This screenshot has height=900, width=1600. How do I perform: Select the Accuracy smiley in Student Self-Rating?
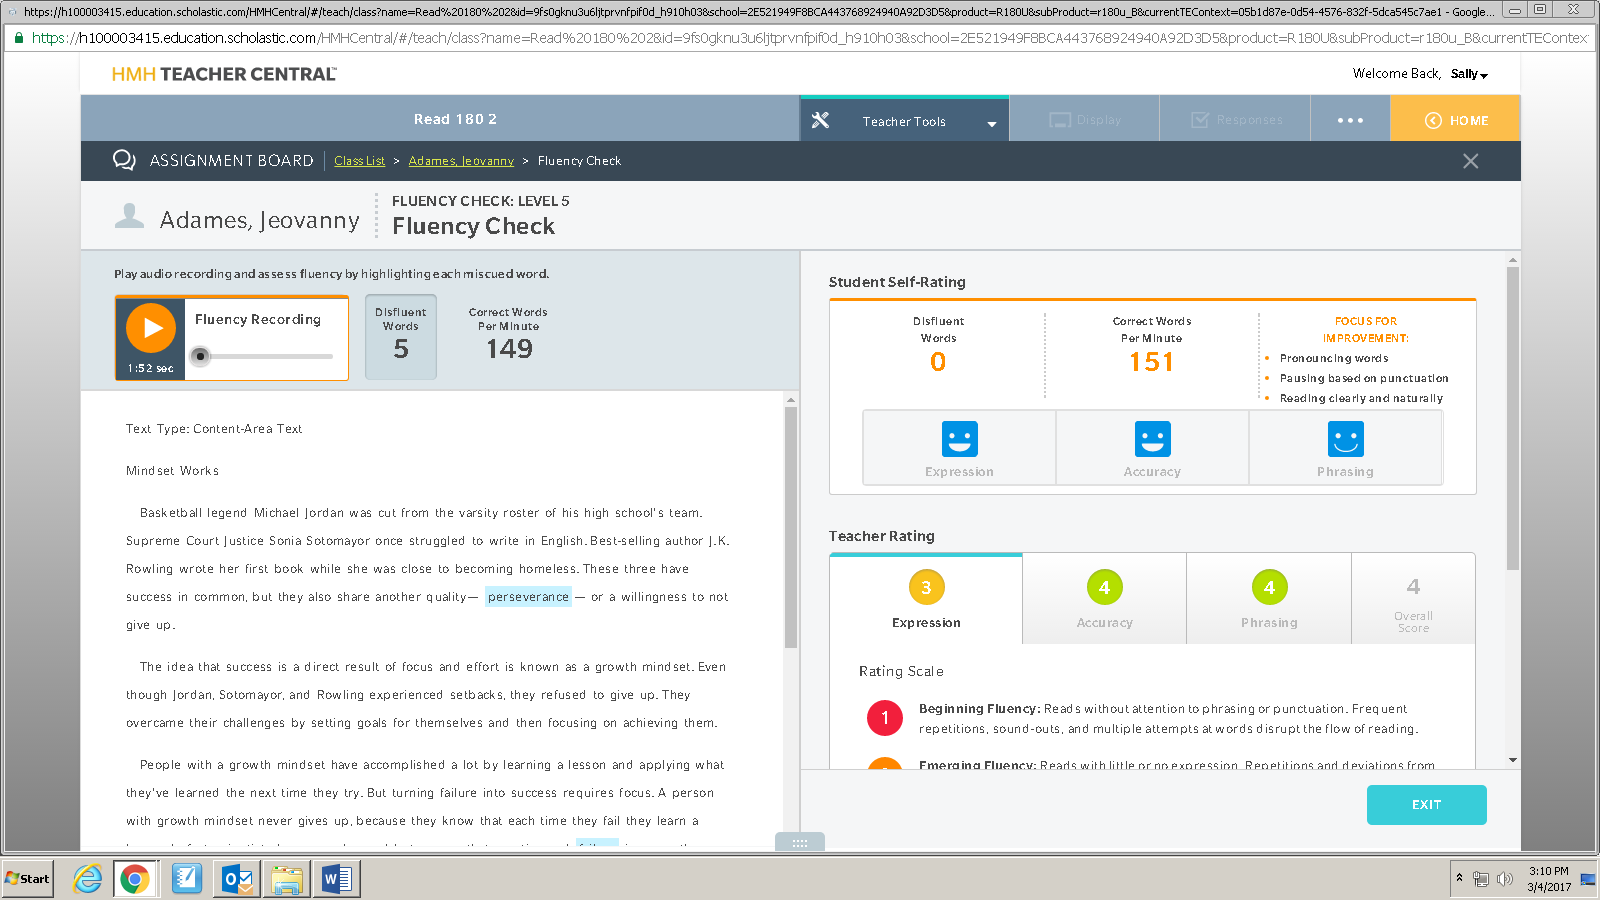pyautogui.click(x=1152, y=440)
